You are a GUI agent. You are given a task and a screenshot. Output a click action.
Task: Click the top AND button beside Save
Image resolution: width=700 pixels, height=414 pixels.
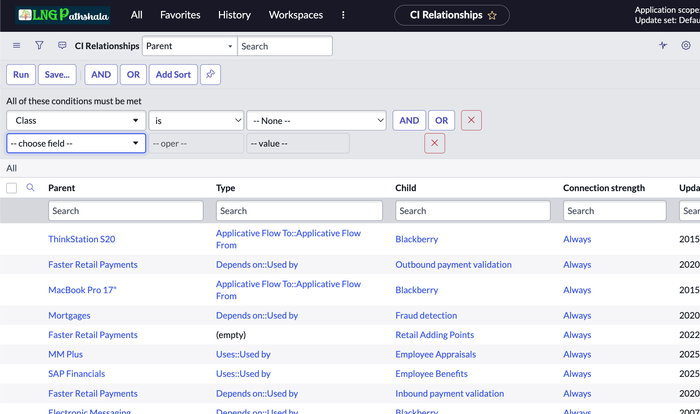tap(101, 75)
